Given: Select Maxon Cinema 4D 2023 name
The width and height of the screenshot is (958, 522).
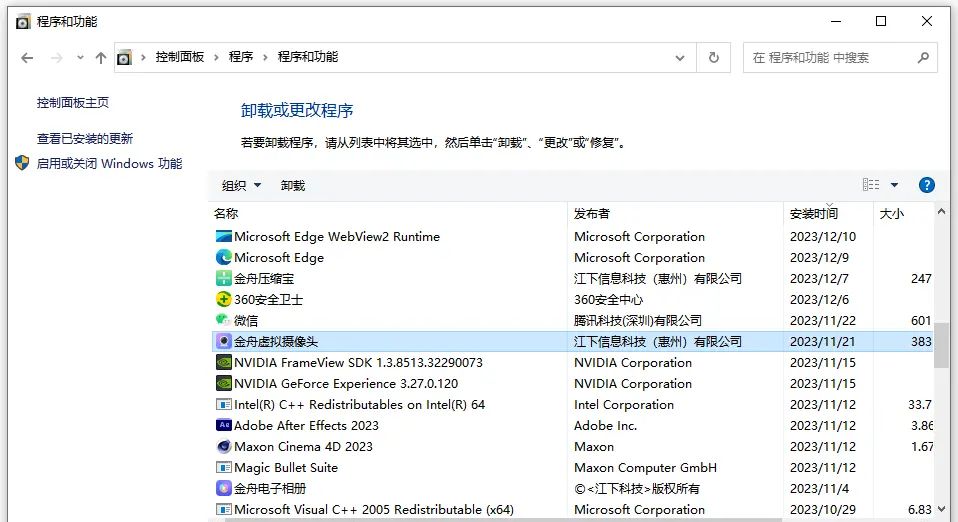Looking at the screenshot, I should [303, 446].
